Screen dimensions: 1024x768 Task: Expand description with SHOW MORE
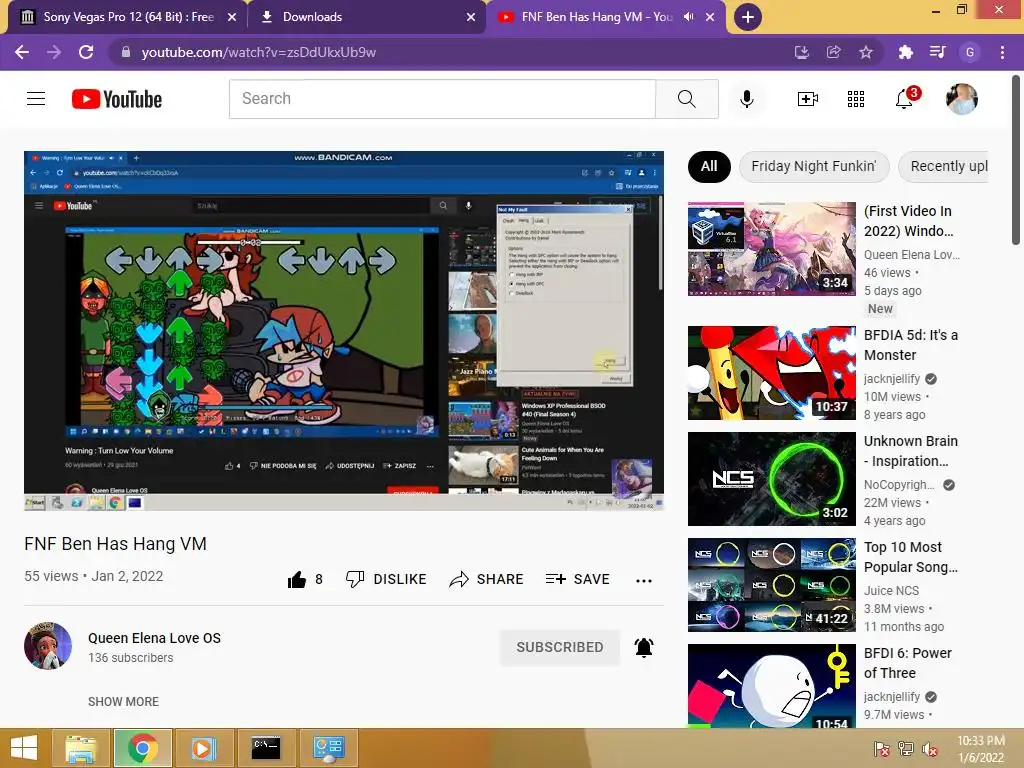(123, 701)
